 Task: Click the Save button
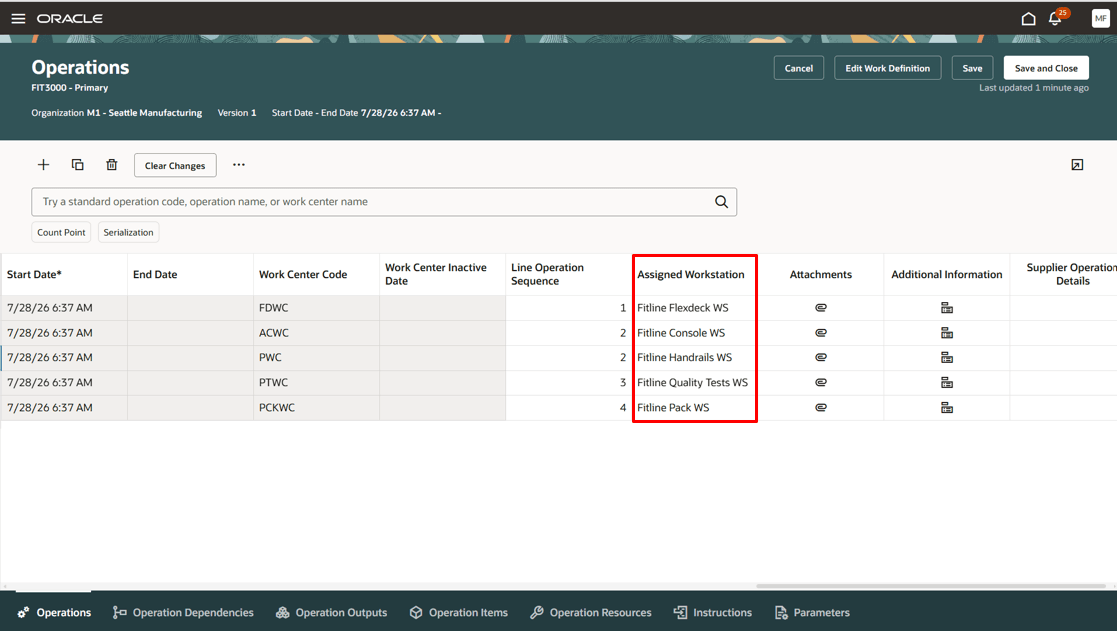[x=972, y=68]
